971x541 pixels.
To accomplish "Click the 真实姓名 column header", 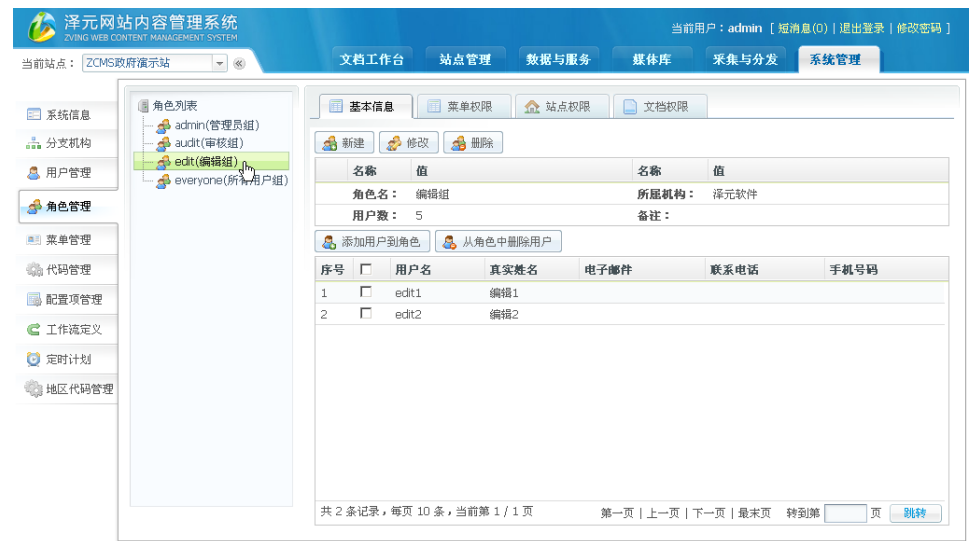I will pos(513,270).
